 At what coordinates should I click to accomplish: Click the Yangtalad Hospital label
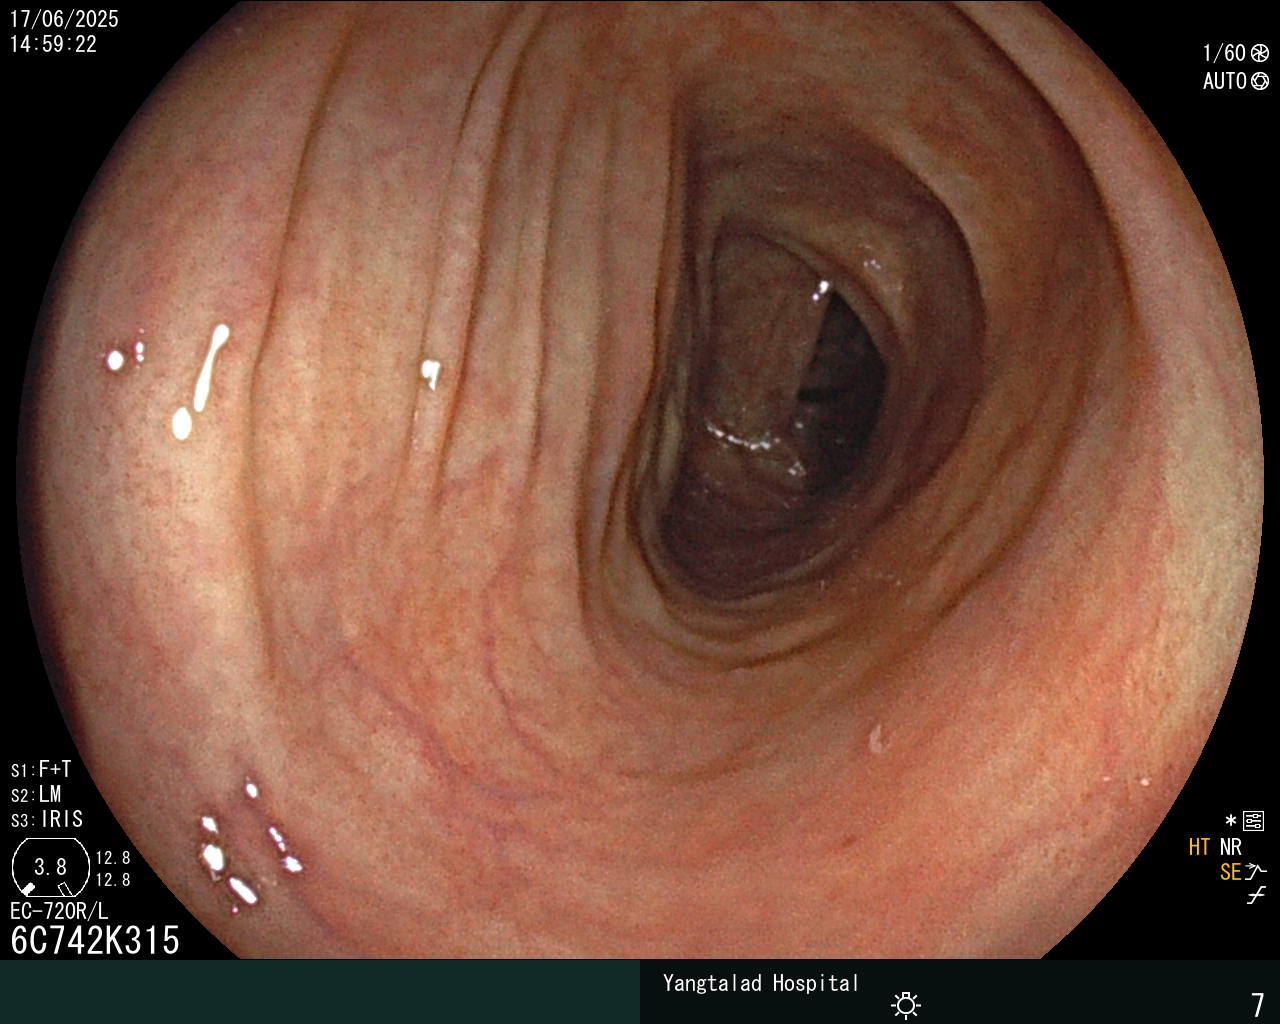click(761, 983)
